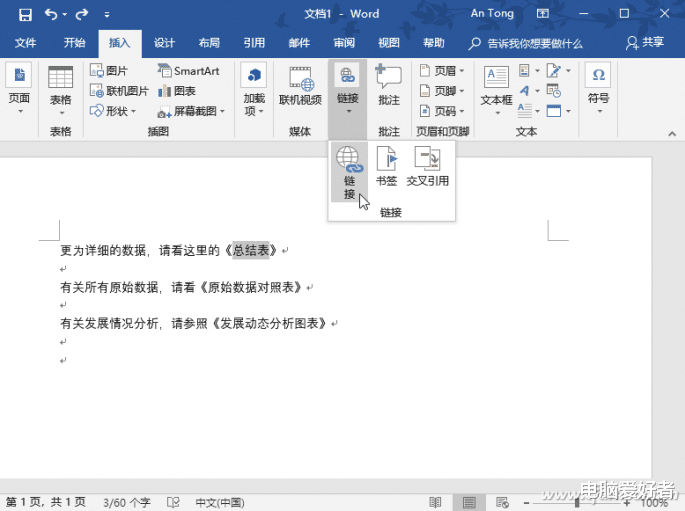The image size is (685, 511).
Task: Open the 页面 pages dropdown
Action: coord(19,90)
